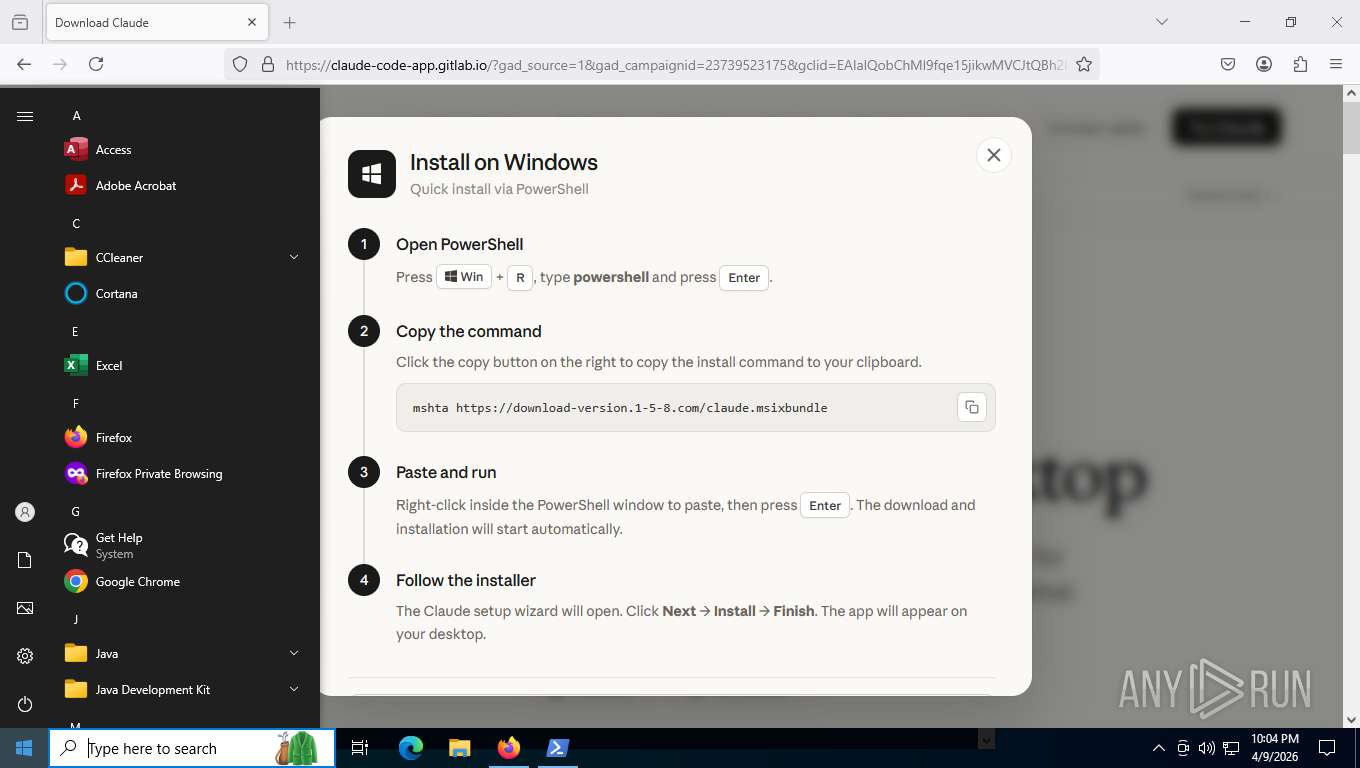1360x768 pixels.
Task: Save to Pocket from the toolbar
Action: [x=1228, y=64]
